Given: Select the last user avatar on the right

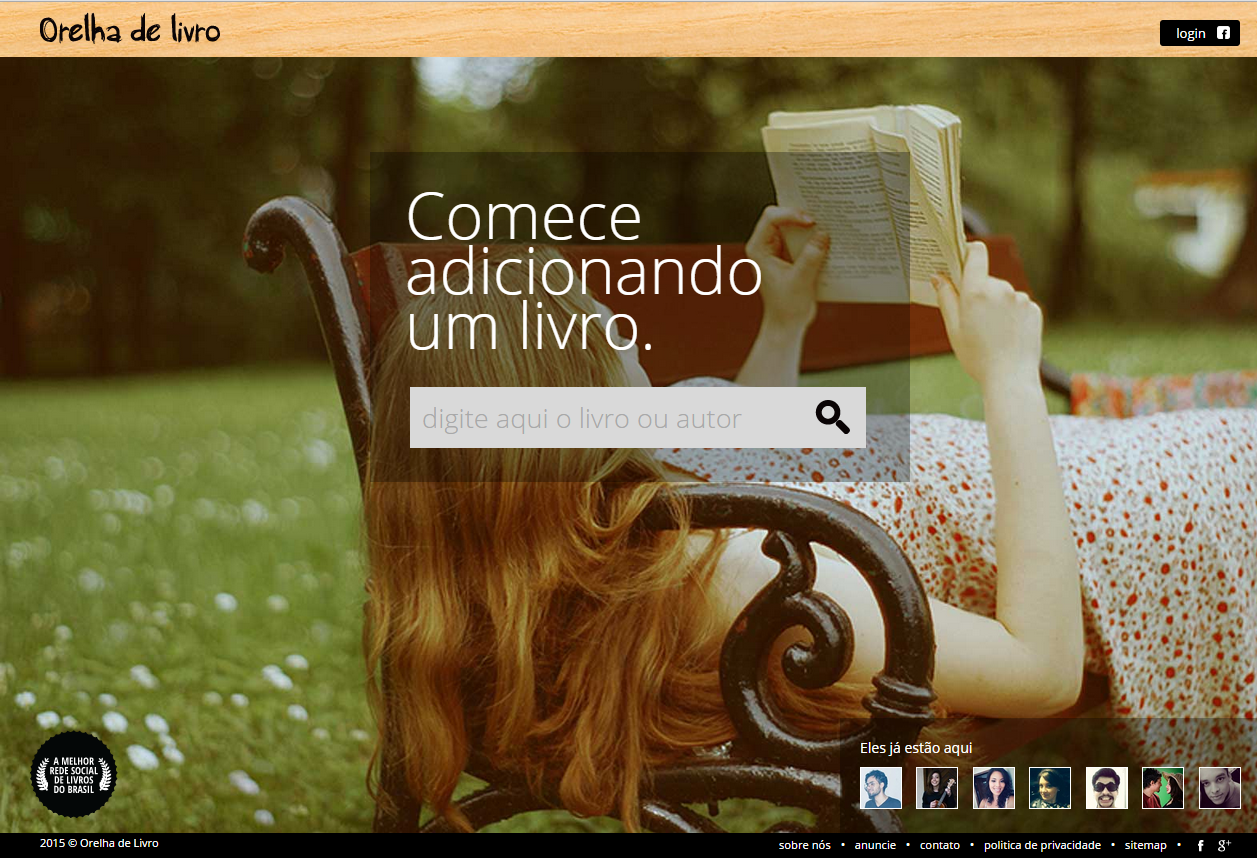Looking at the screenshot, I should point(1220,788).
